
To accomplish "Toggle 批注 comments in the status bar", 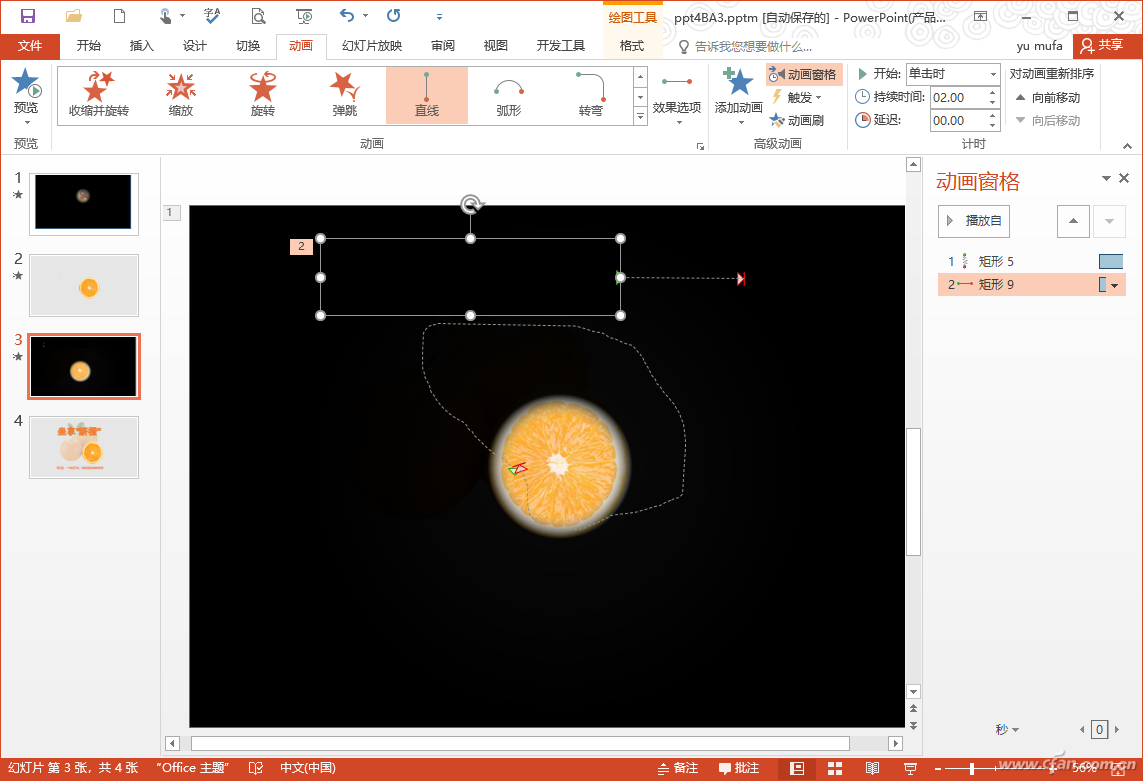I will tap(739, 768).
